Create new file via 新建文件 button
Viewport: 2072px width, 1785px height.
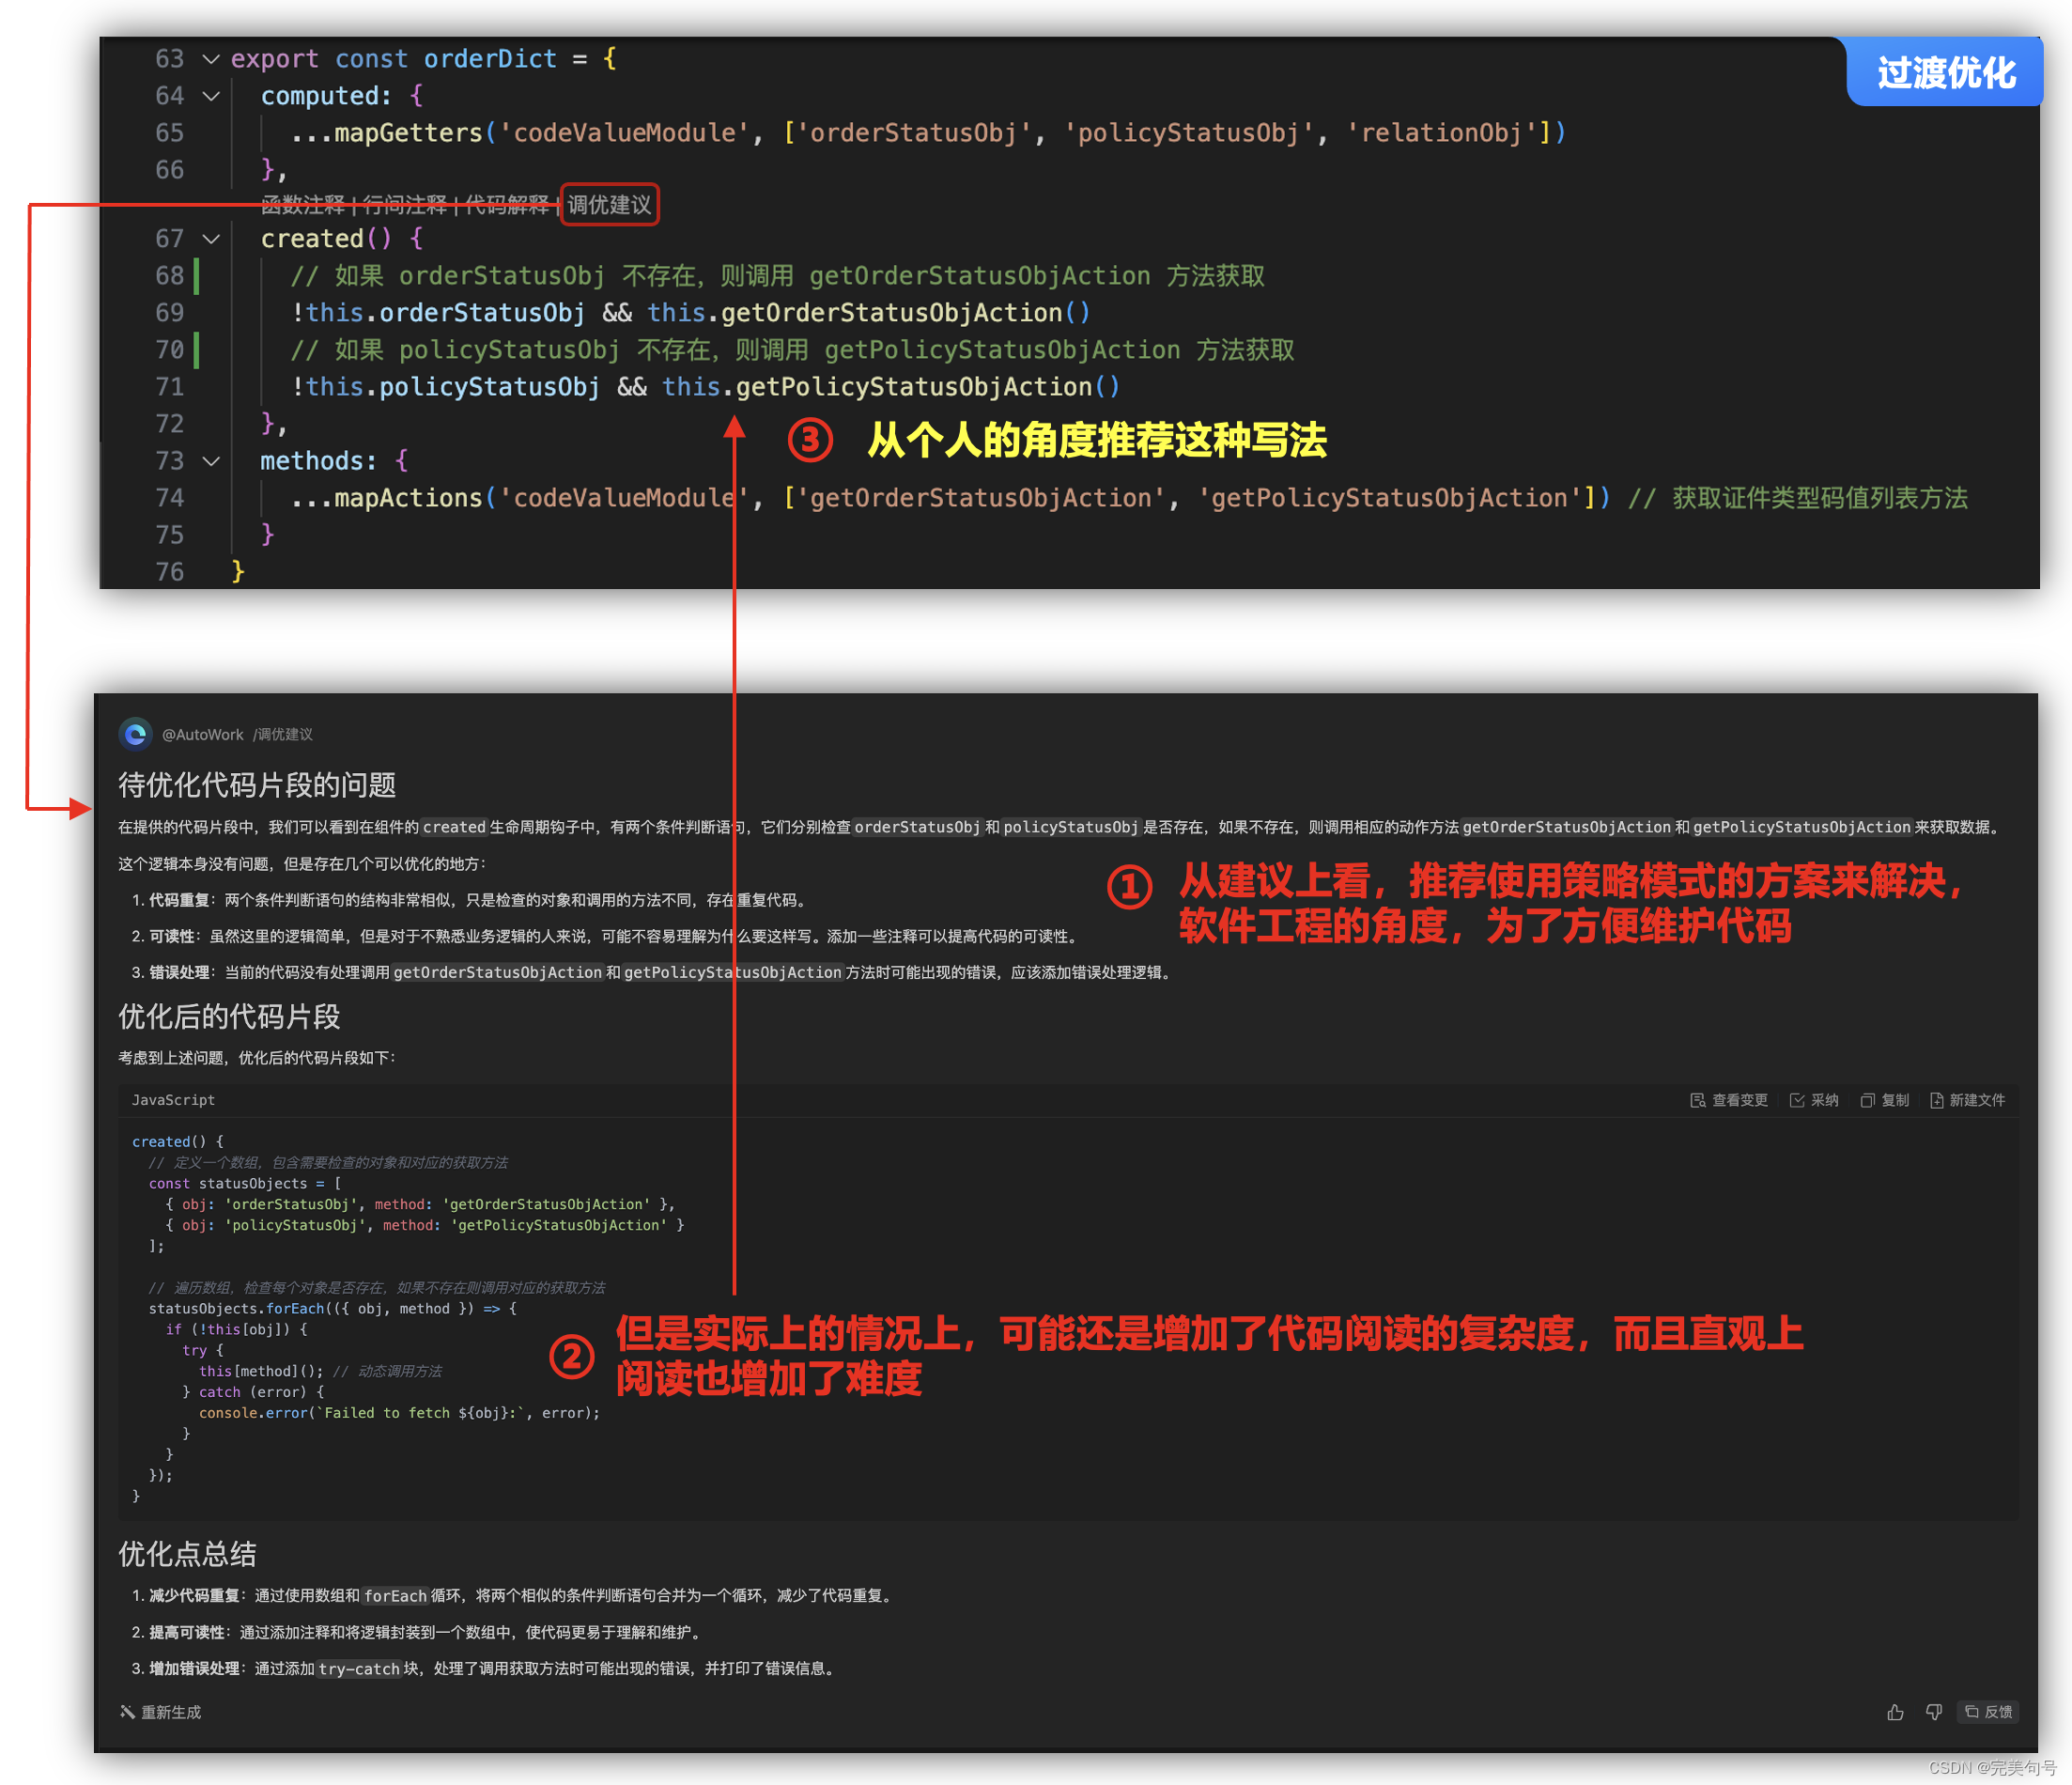pyautogui.click(x=1967, y=1100)
